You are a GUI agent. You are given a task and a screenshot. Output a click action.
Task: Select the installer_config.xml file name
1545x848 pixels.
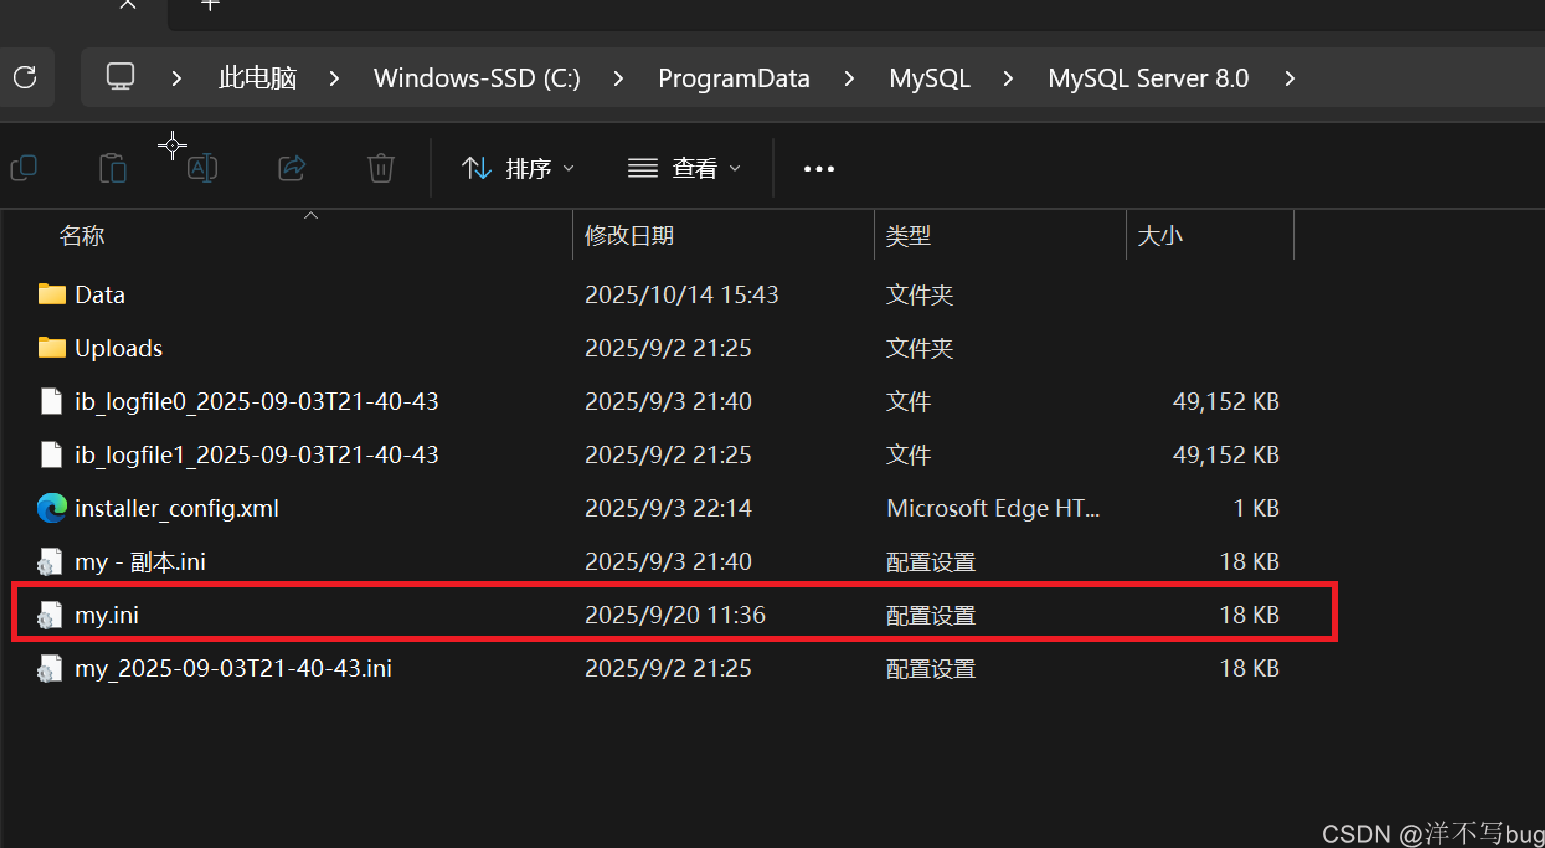(177, 508)
